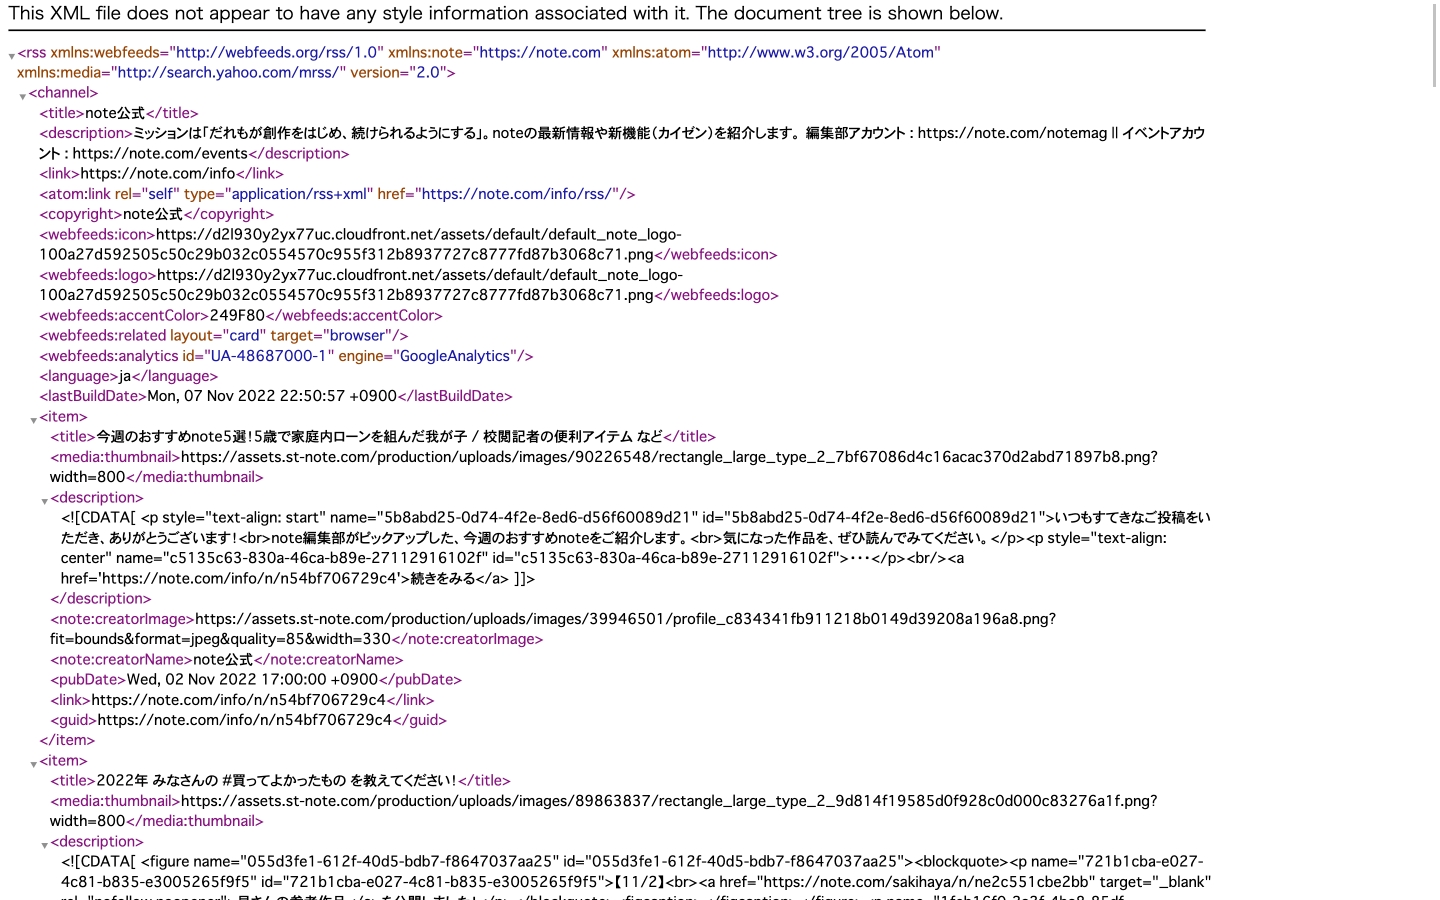This screenshot has width=1440, height=900.
Task: Select the webfeeds:icon cloudfront URL
Action: (418, 234)
